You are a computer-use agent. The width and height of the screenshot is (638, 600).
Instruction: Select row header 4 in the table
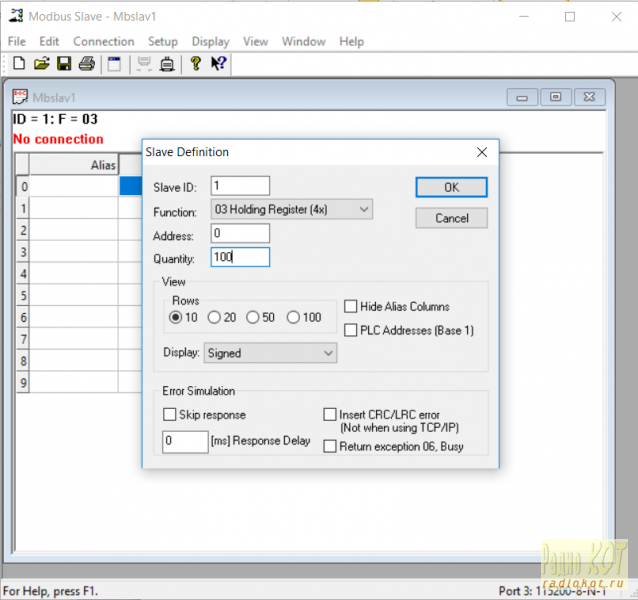(x=23, y=274)
